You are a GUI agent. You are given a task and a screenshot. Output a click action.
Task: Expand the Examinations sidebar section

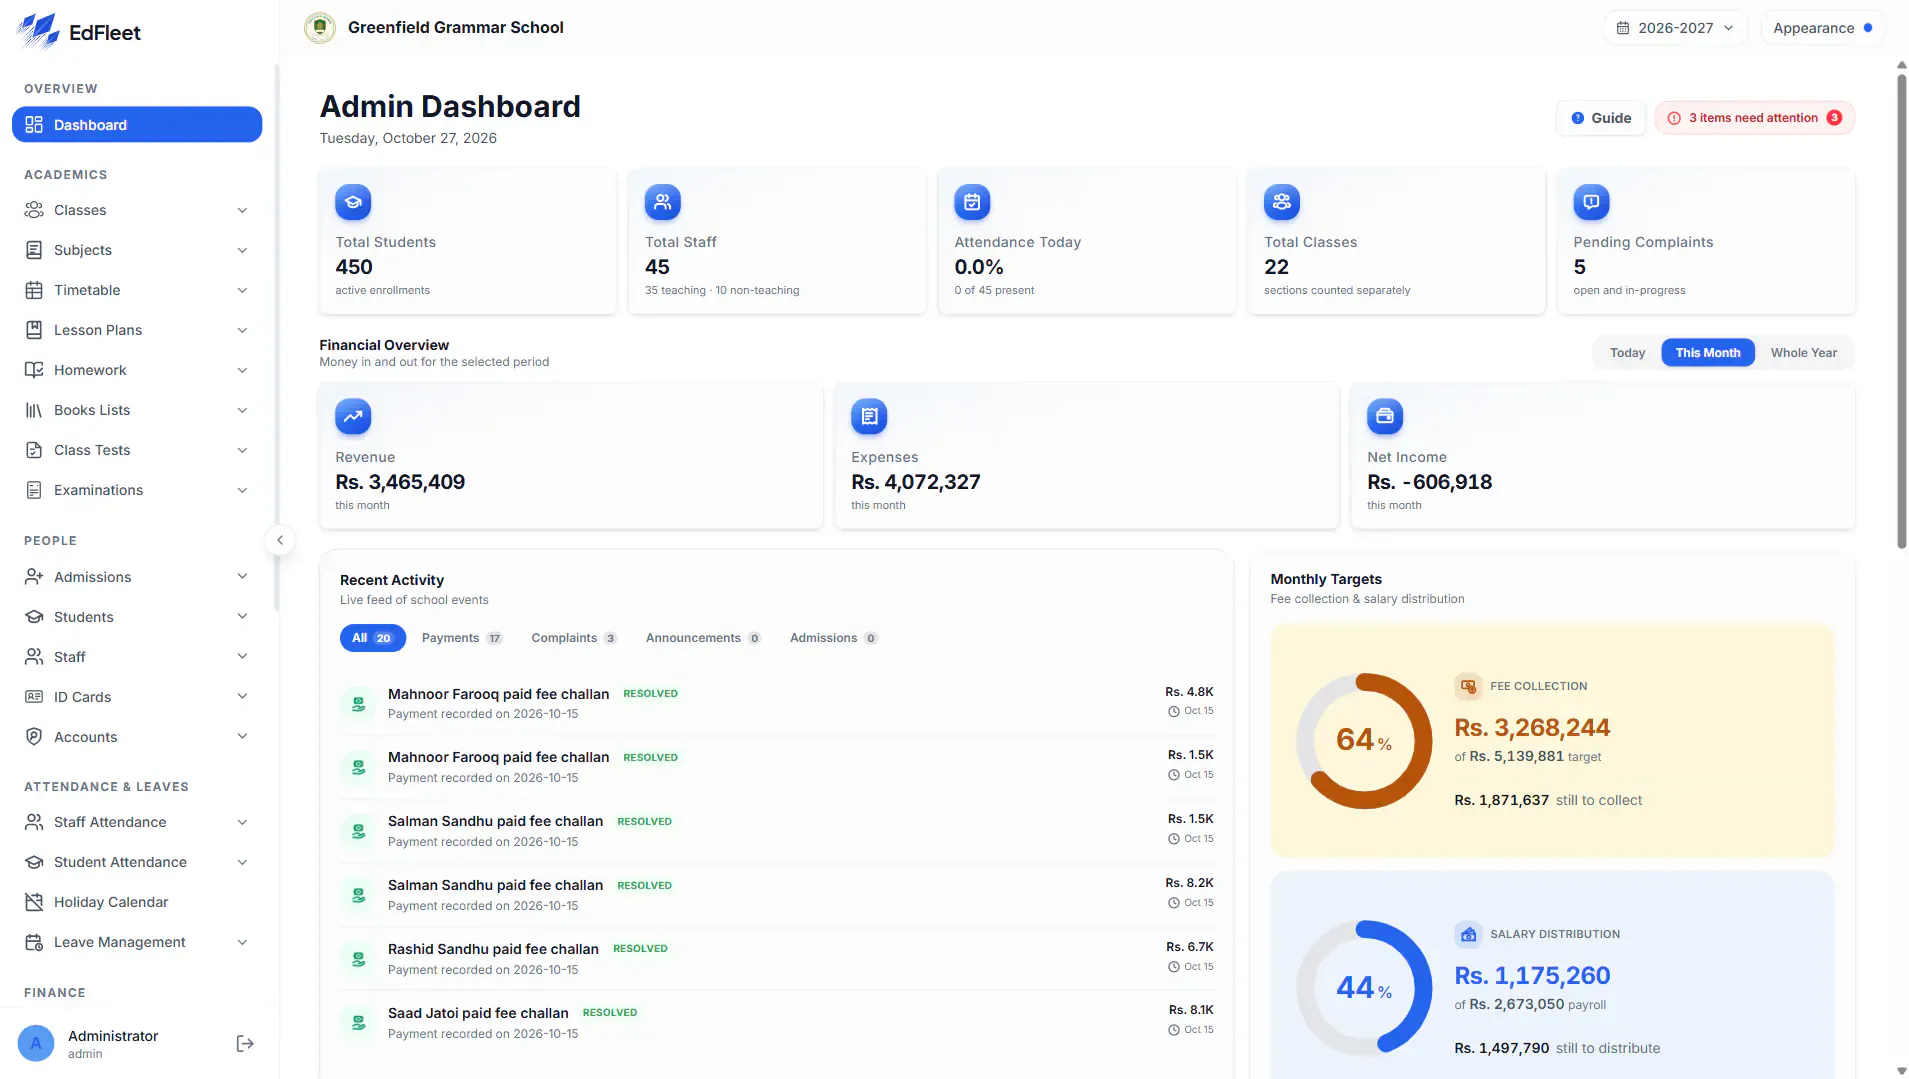click(137, 490)
